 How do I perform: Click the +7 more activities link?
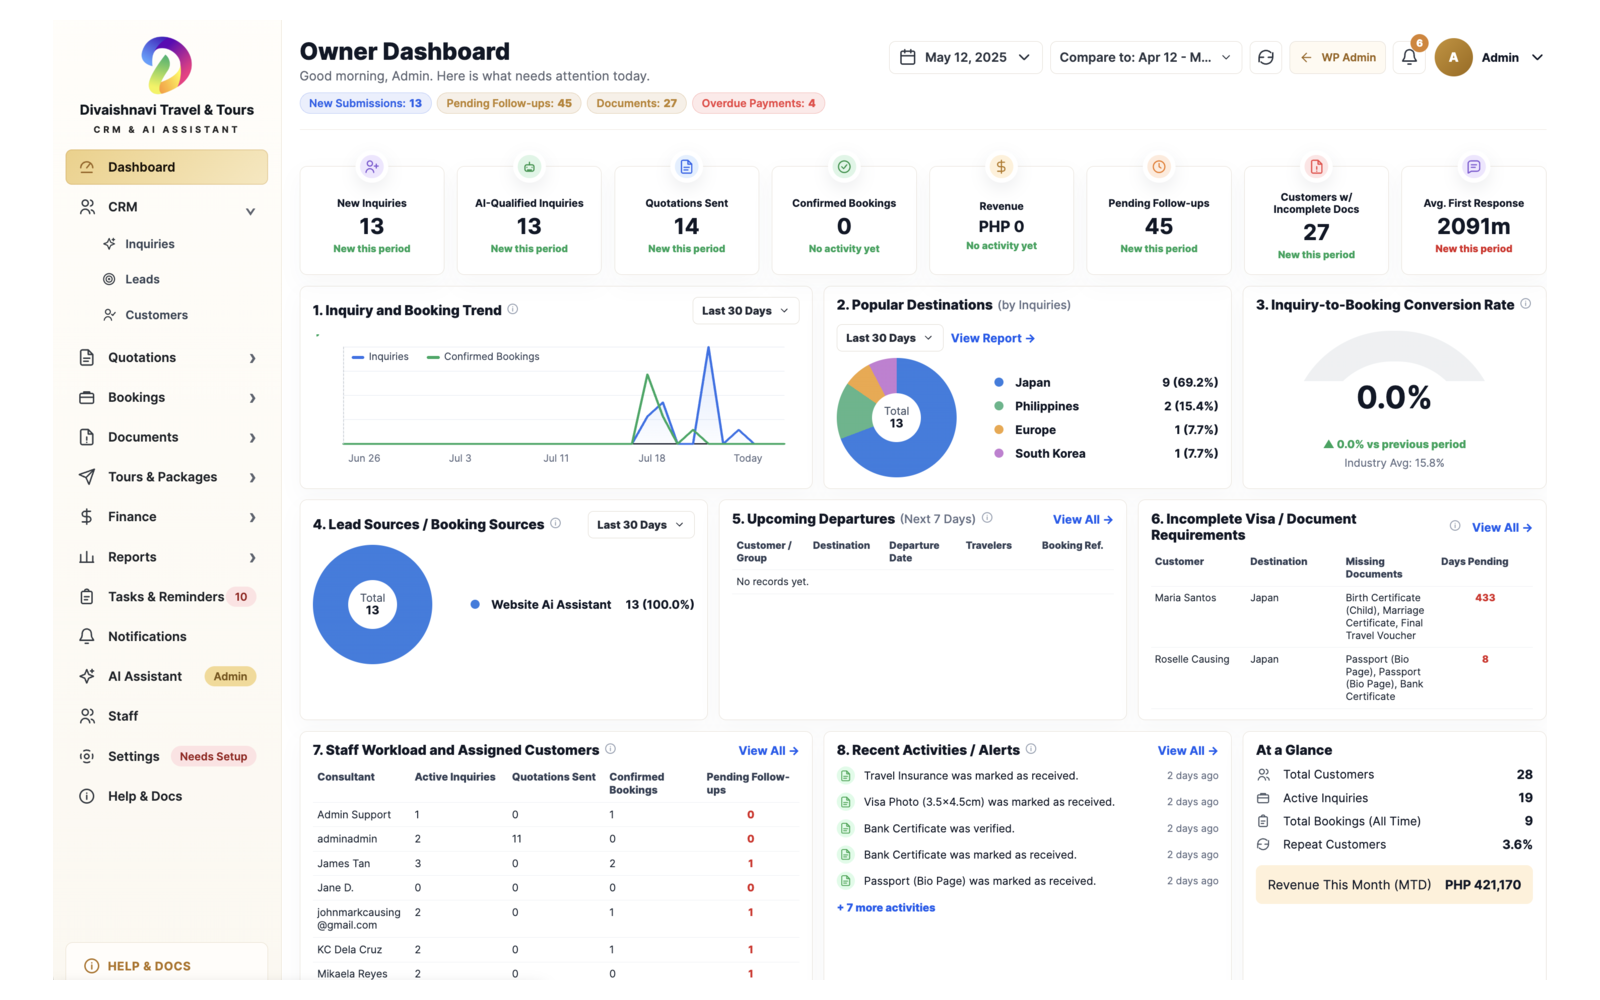point(886,908)
